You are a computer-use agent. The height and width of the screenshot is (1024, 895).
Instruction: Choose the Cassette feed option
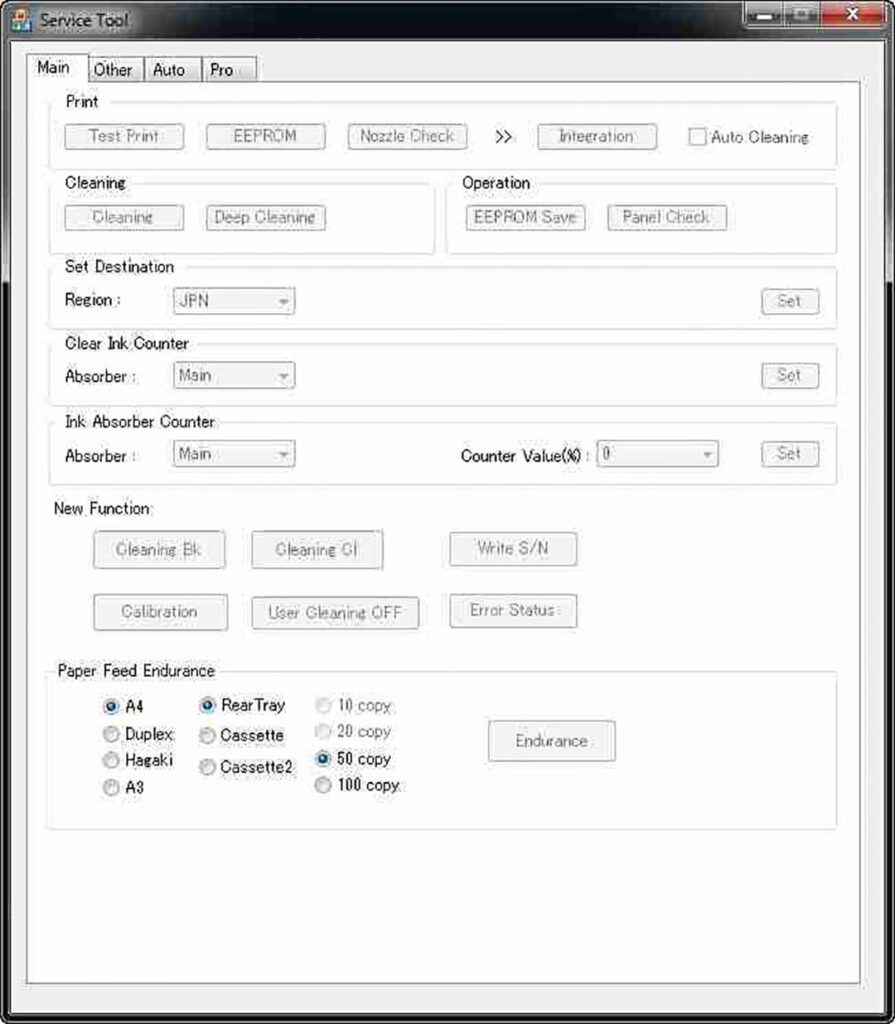point(208,736)
